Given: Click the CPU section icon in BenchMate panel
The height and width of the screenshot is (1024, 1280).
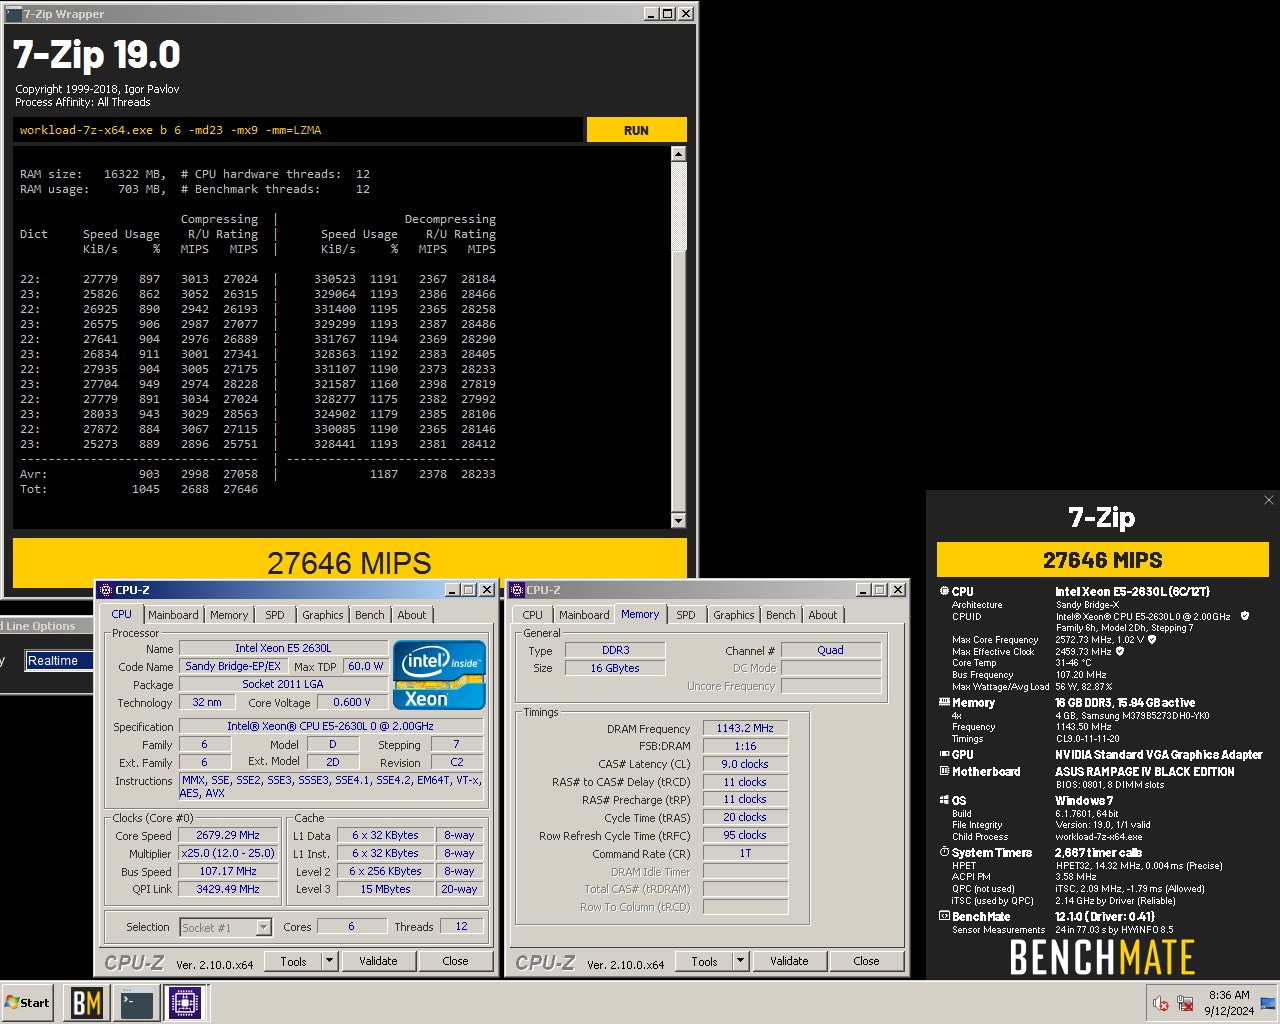Looking at the screenshot, I should point(944,591).
